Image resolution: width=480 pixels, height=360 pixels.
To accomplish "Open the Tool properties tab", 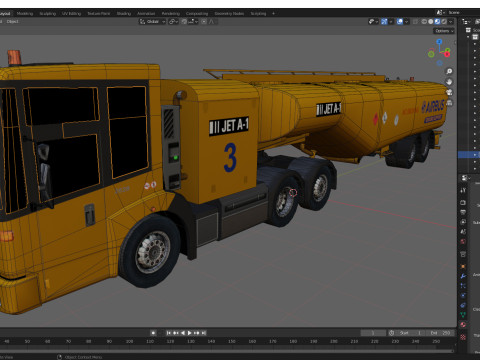I will [x=463, y=190].
